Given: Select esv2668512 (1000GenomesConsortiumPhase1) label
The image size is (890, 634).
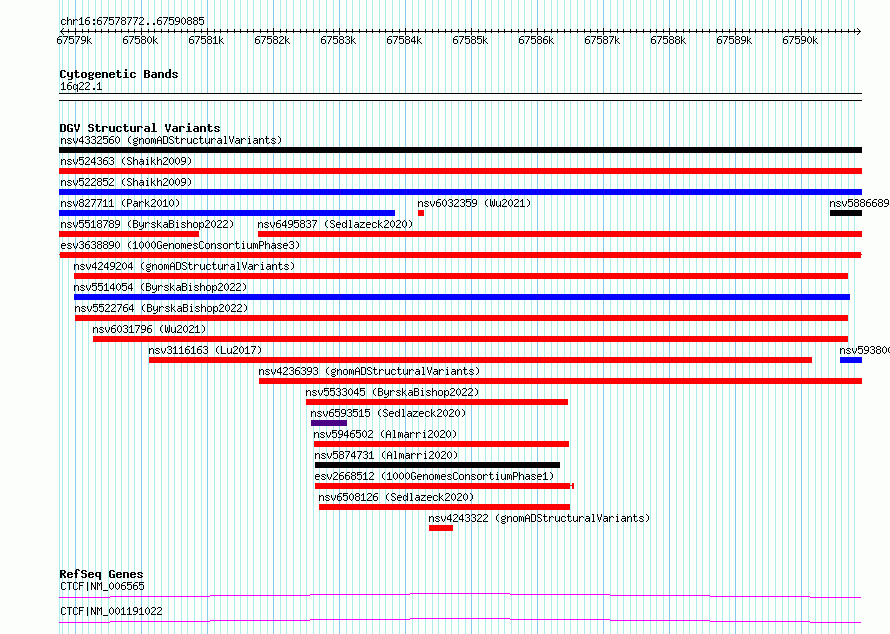Looking at the screenshot, I should coord(434,476).
